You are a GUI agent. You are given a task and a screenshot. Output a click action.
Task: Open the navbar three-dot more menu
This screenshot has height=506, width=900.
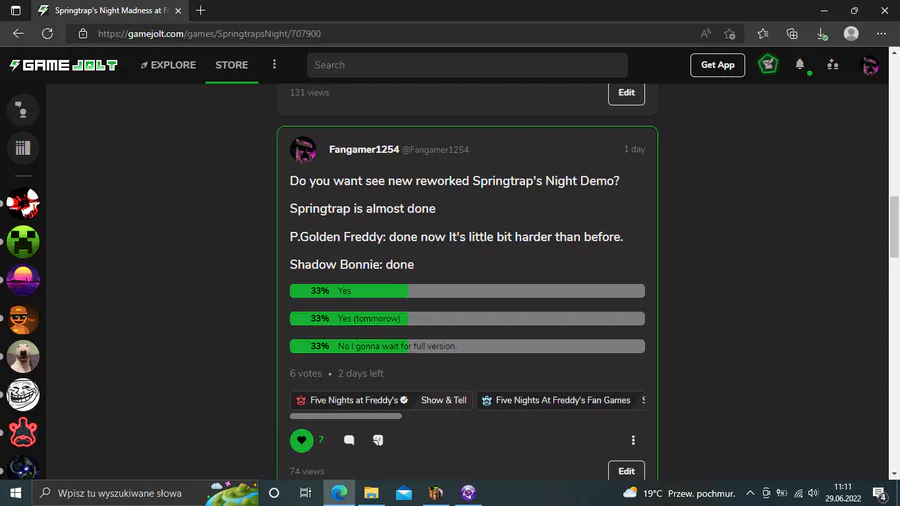coord(274,64)
